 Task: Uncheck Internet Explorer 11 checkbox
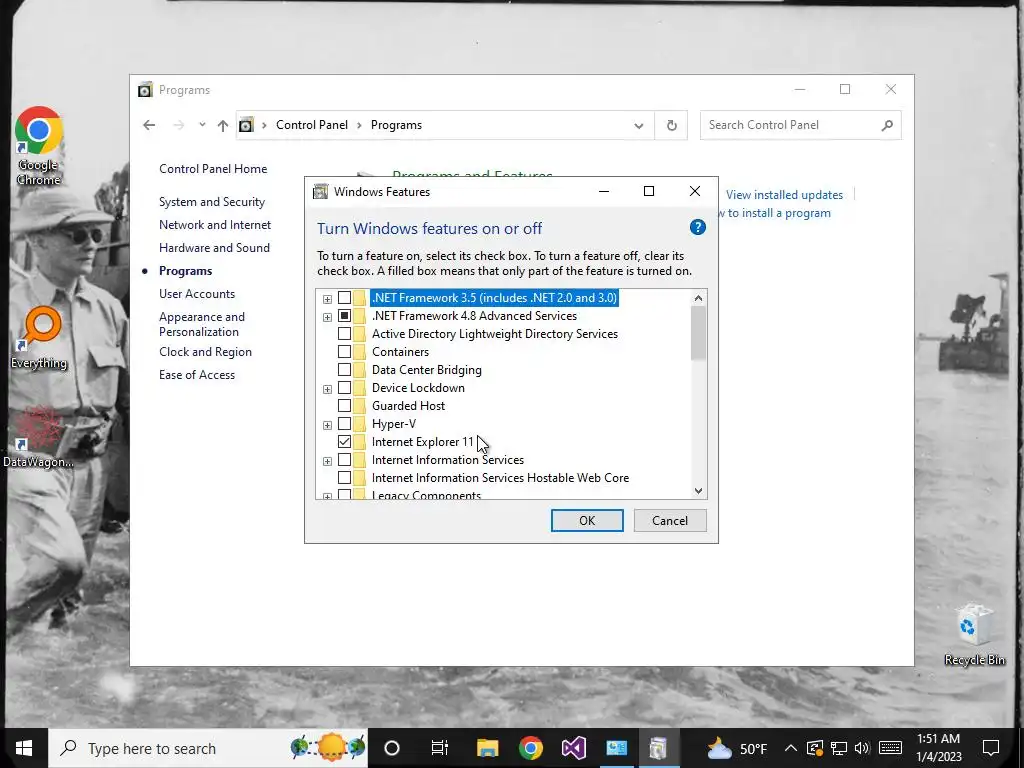coord(344,441)
